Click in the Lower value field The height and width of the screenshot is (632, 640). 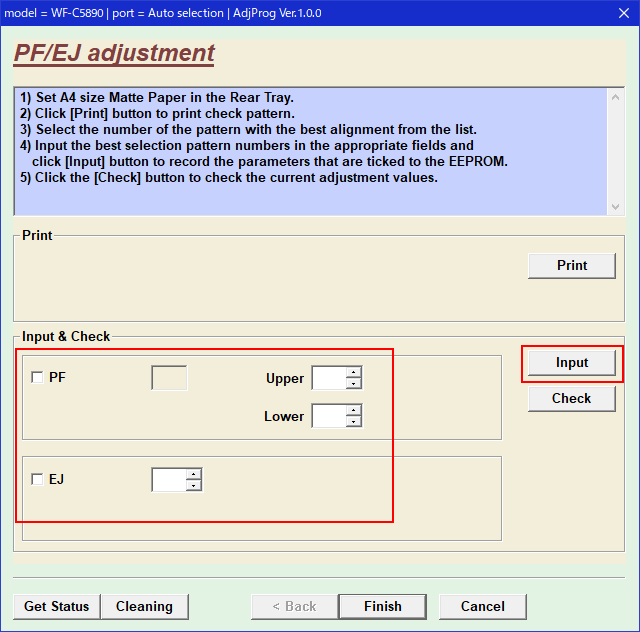pyautogui.click(x=329, y=416)
